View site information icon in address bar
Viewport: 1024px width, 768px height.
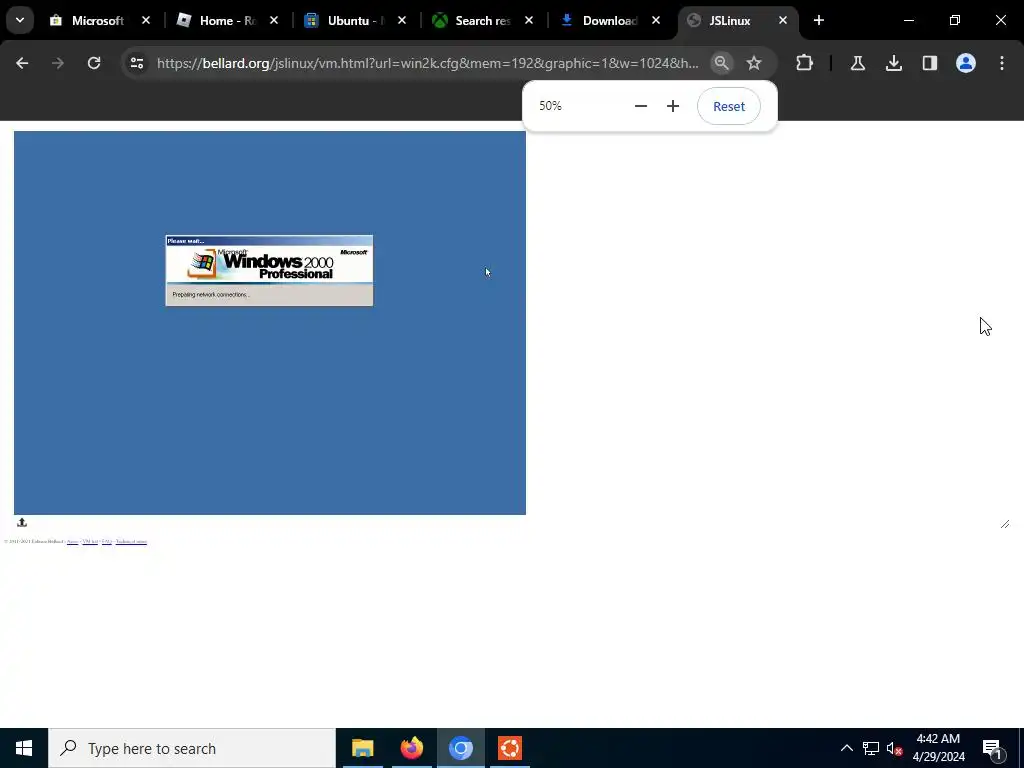click(x=136, y=63)
